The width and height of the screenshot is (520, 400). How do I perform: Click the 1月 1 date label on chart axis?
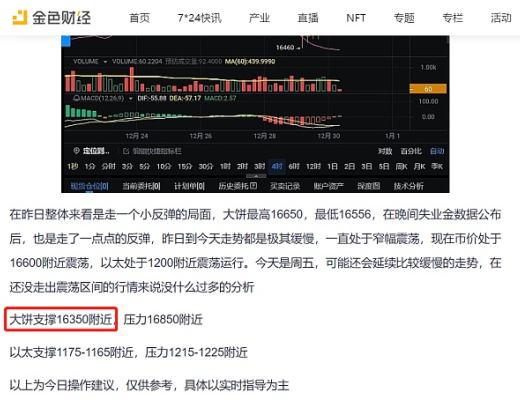tap(392, 136)
